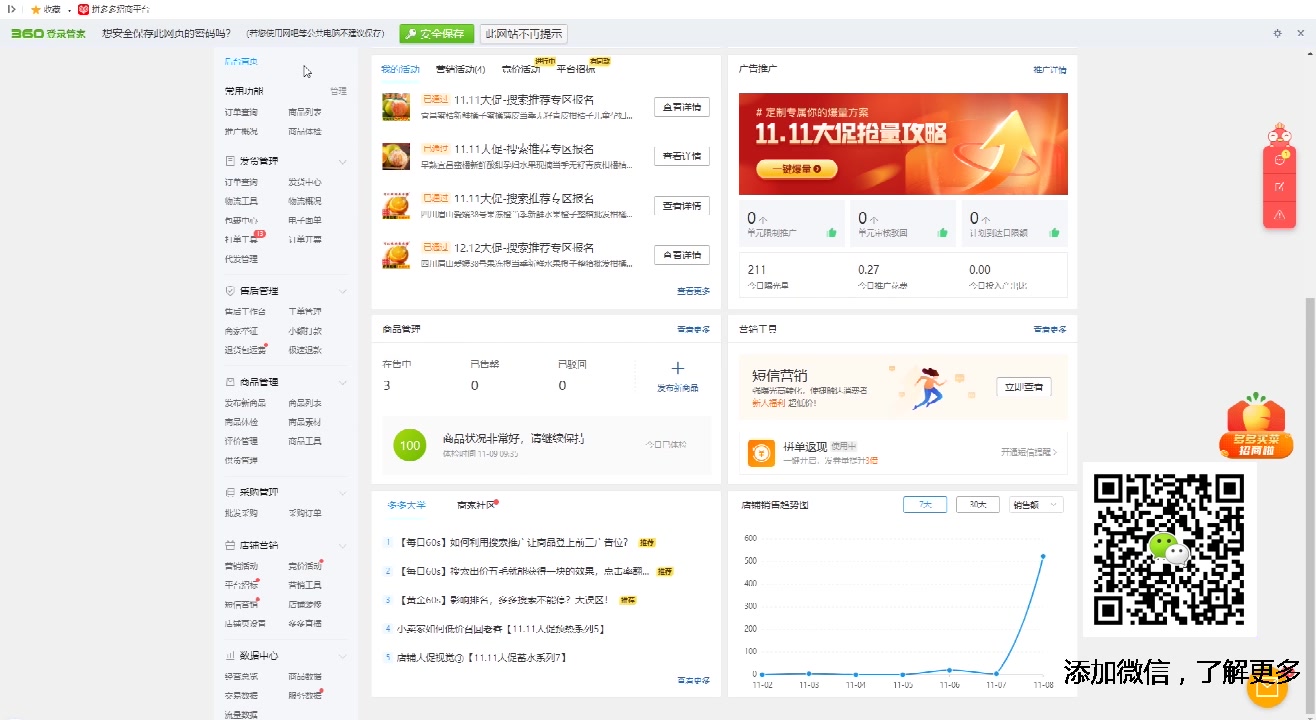Click the 此网站不再提示 button
This screenshot has height=720, width=1316.
(x=523, y=34)
